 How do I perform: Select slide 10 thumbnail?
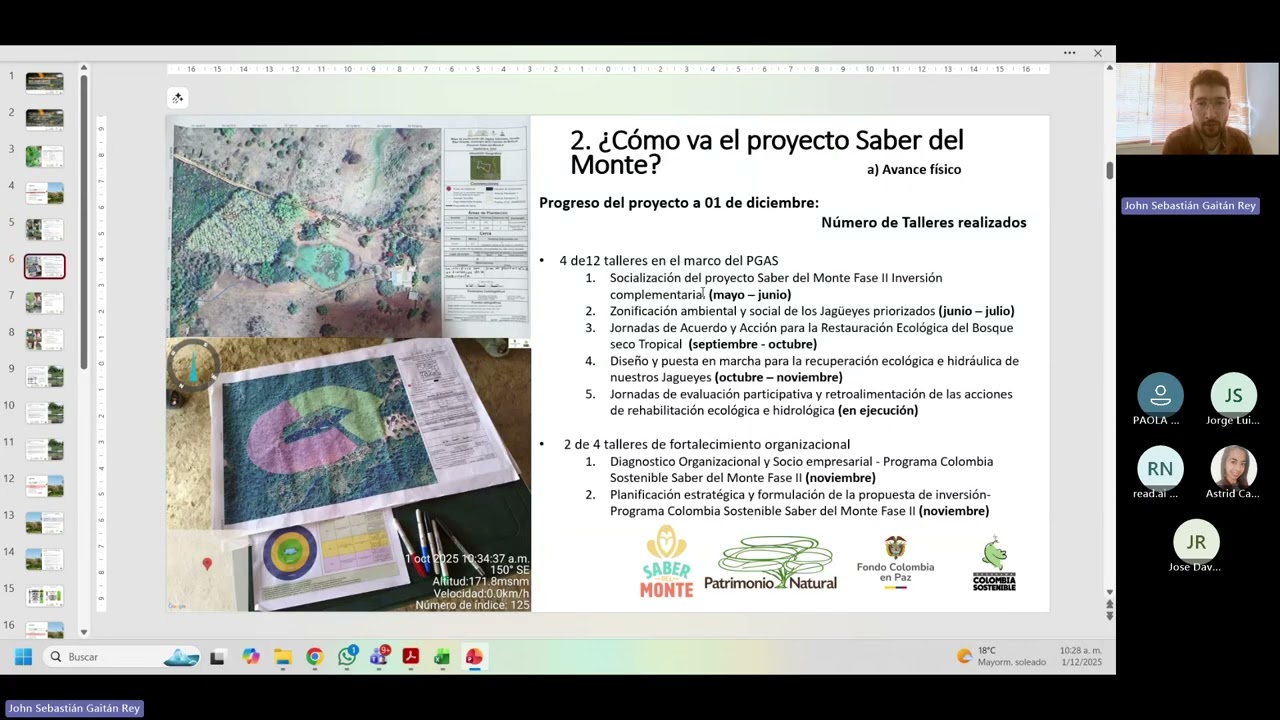45,413
